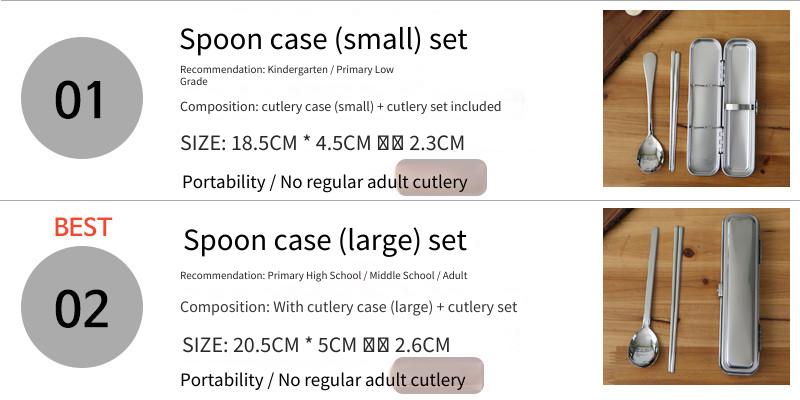Click the Kindergarten / Primary Low Grade recommendation

[x=287, y=75]
